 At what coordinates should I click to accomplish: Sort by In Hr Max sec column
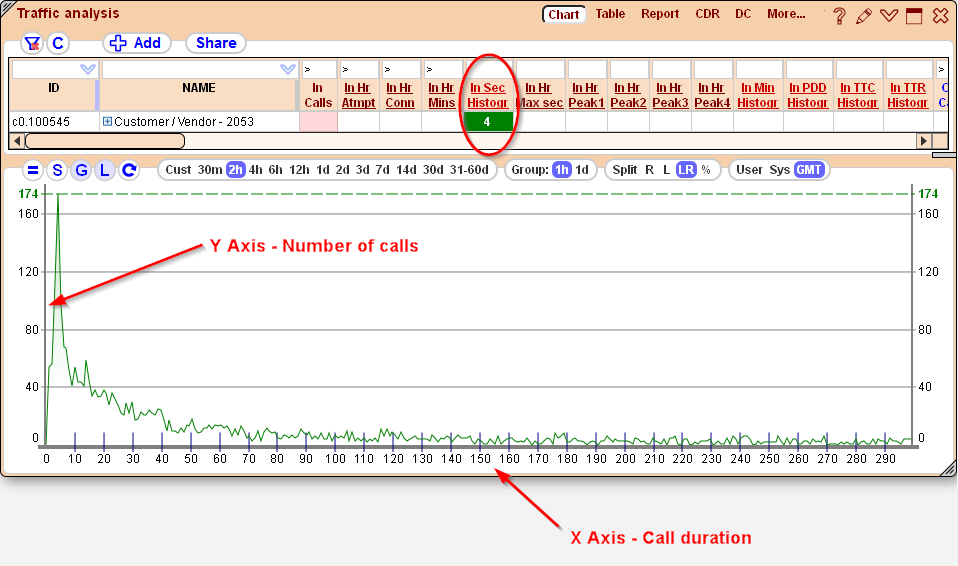pyautogui.click(x=539, y=95)
